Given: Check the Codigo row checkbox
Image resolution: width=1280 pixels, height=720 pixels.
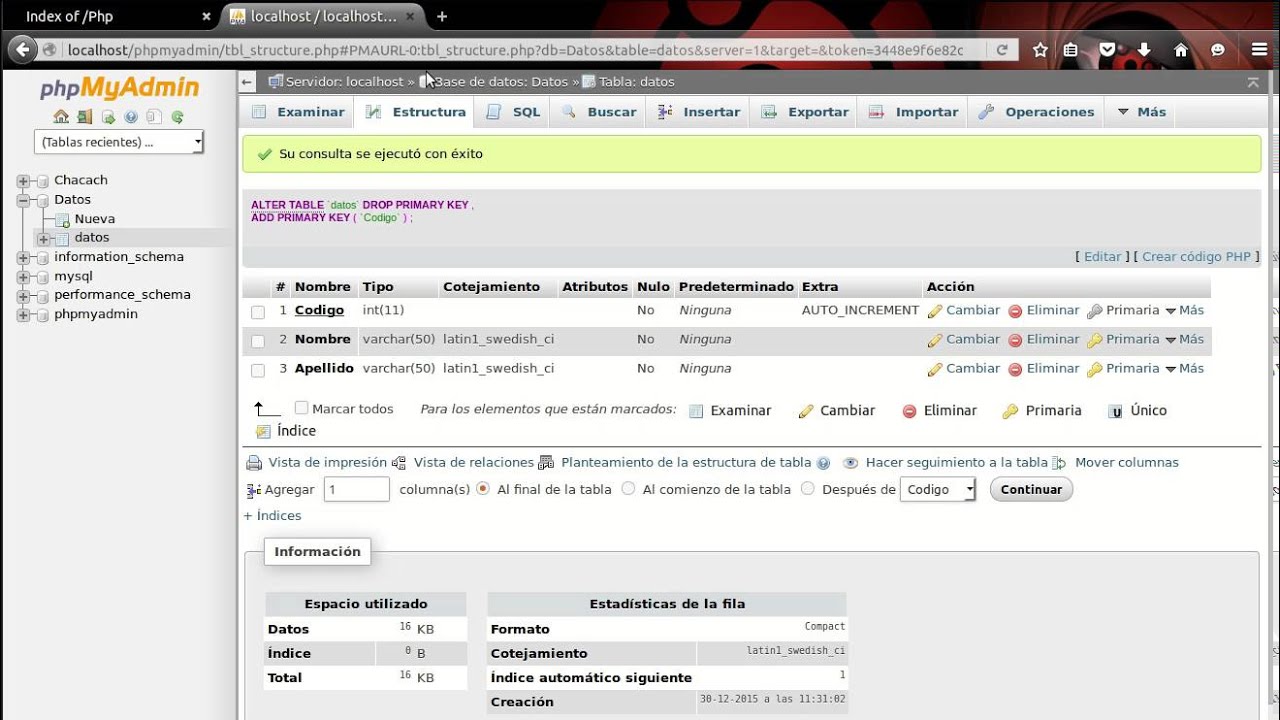Looking at the screenshot, I should click(x=258, y=312).
